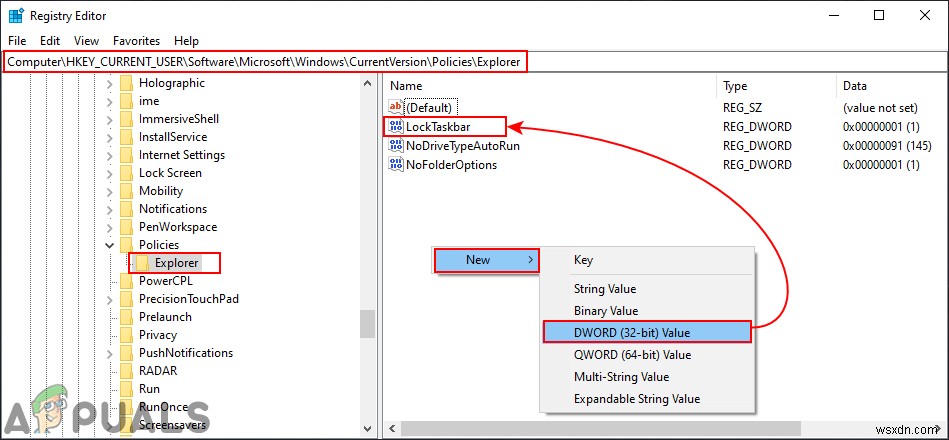The height and width of the screenshot is (440, 949).
Task: Click the Registry Editor app icon in title bar
Action: [x=16, y=15]
